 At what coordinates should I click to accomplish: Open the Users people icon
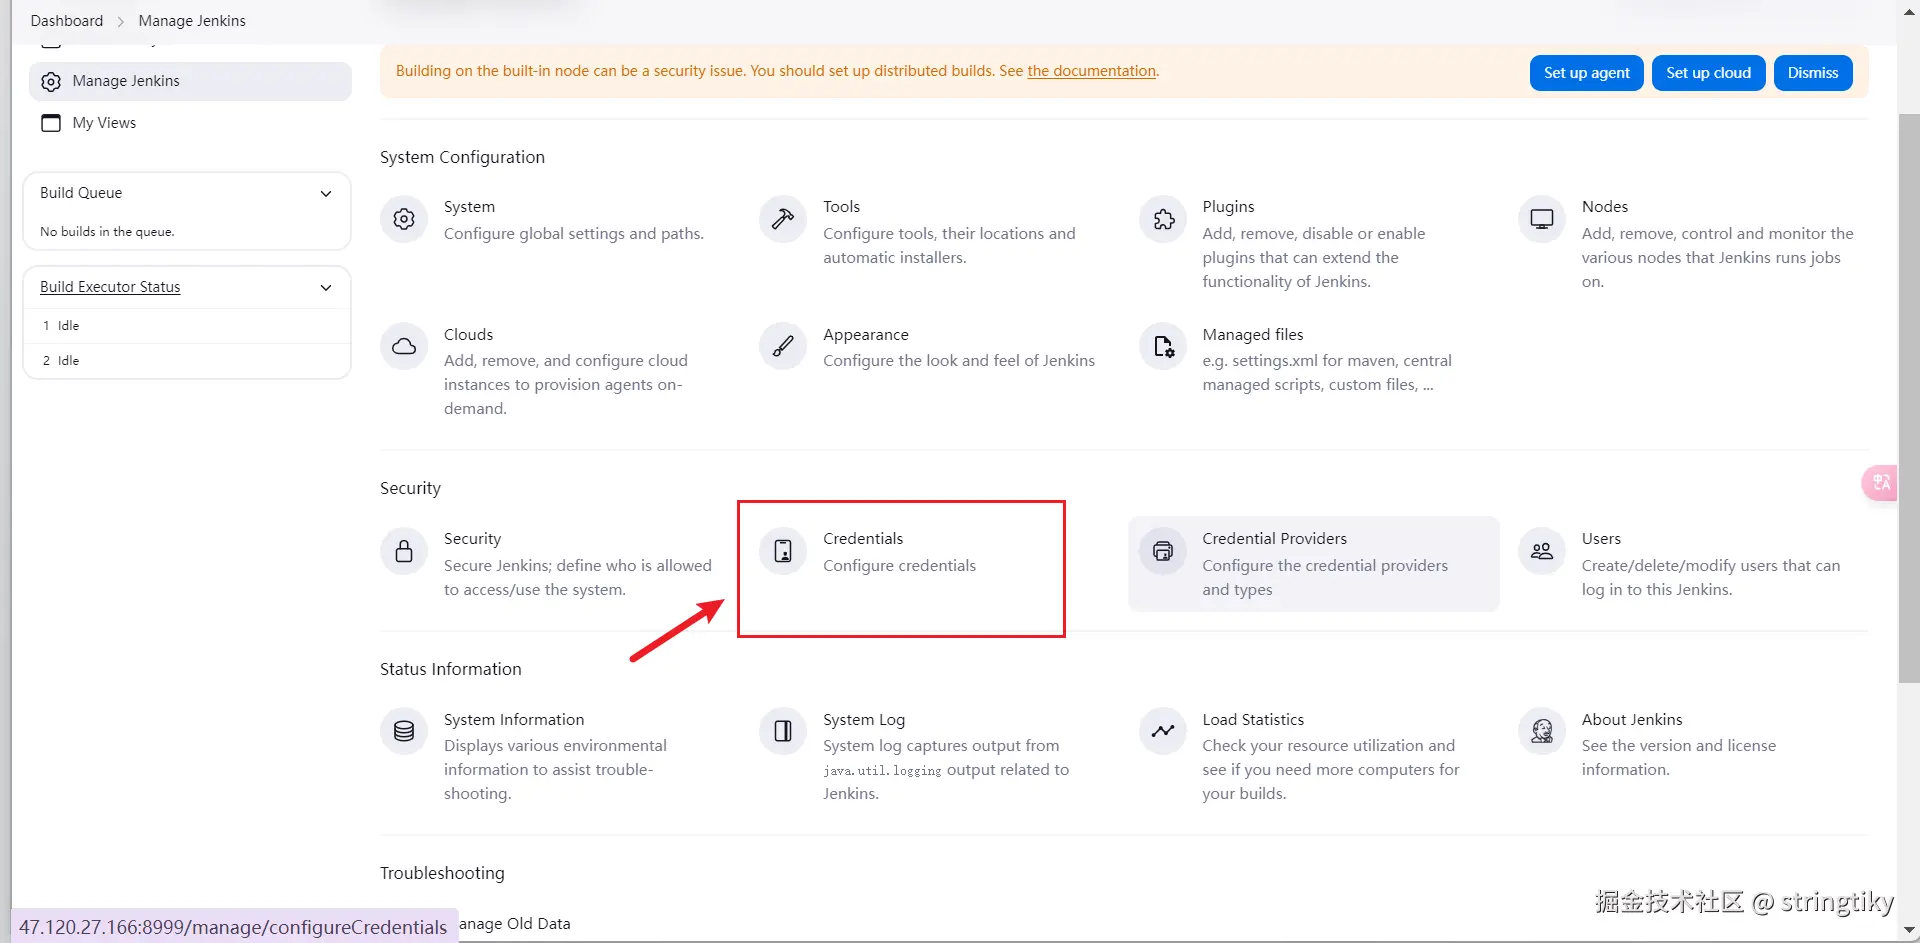pos(1542,551)
